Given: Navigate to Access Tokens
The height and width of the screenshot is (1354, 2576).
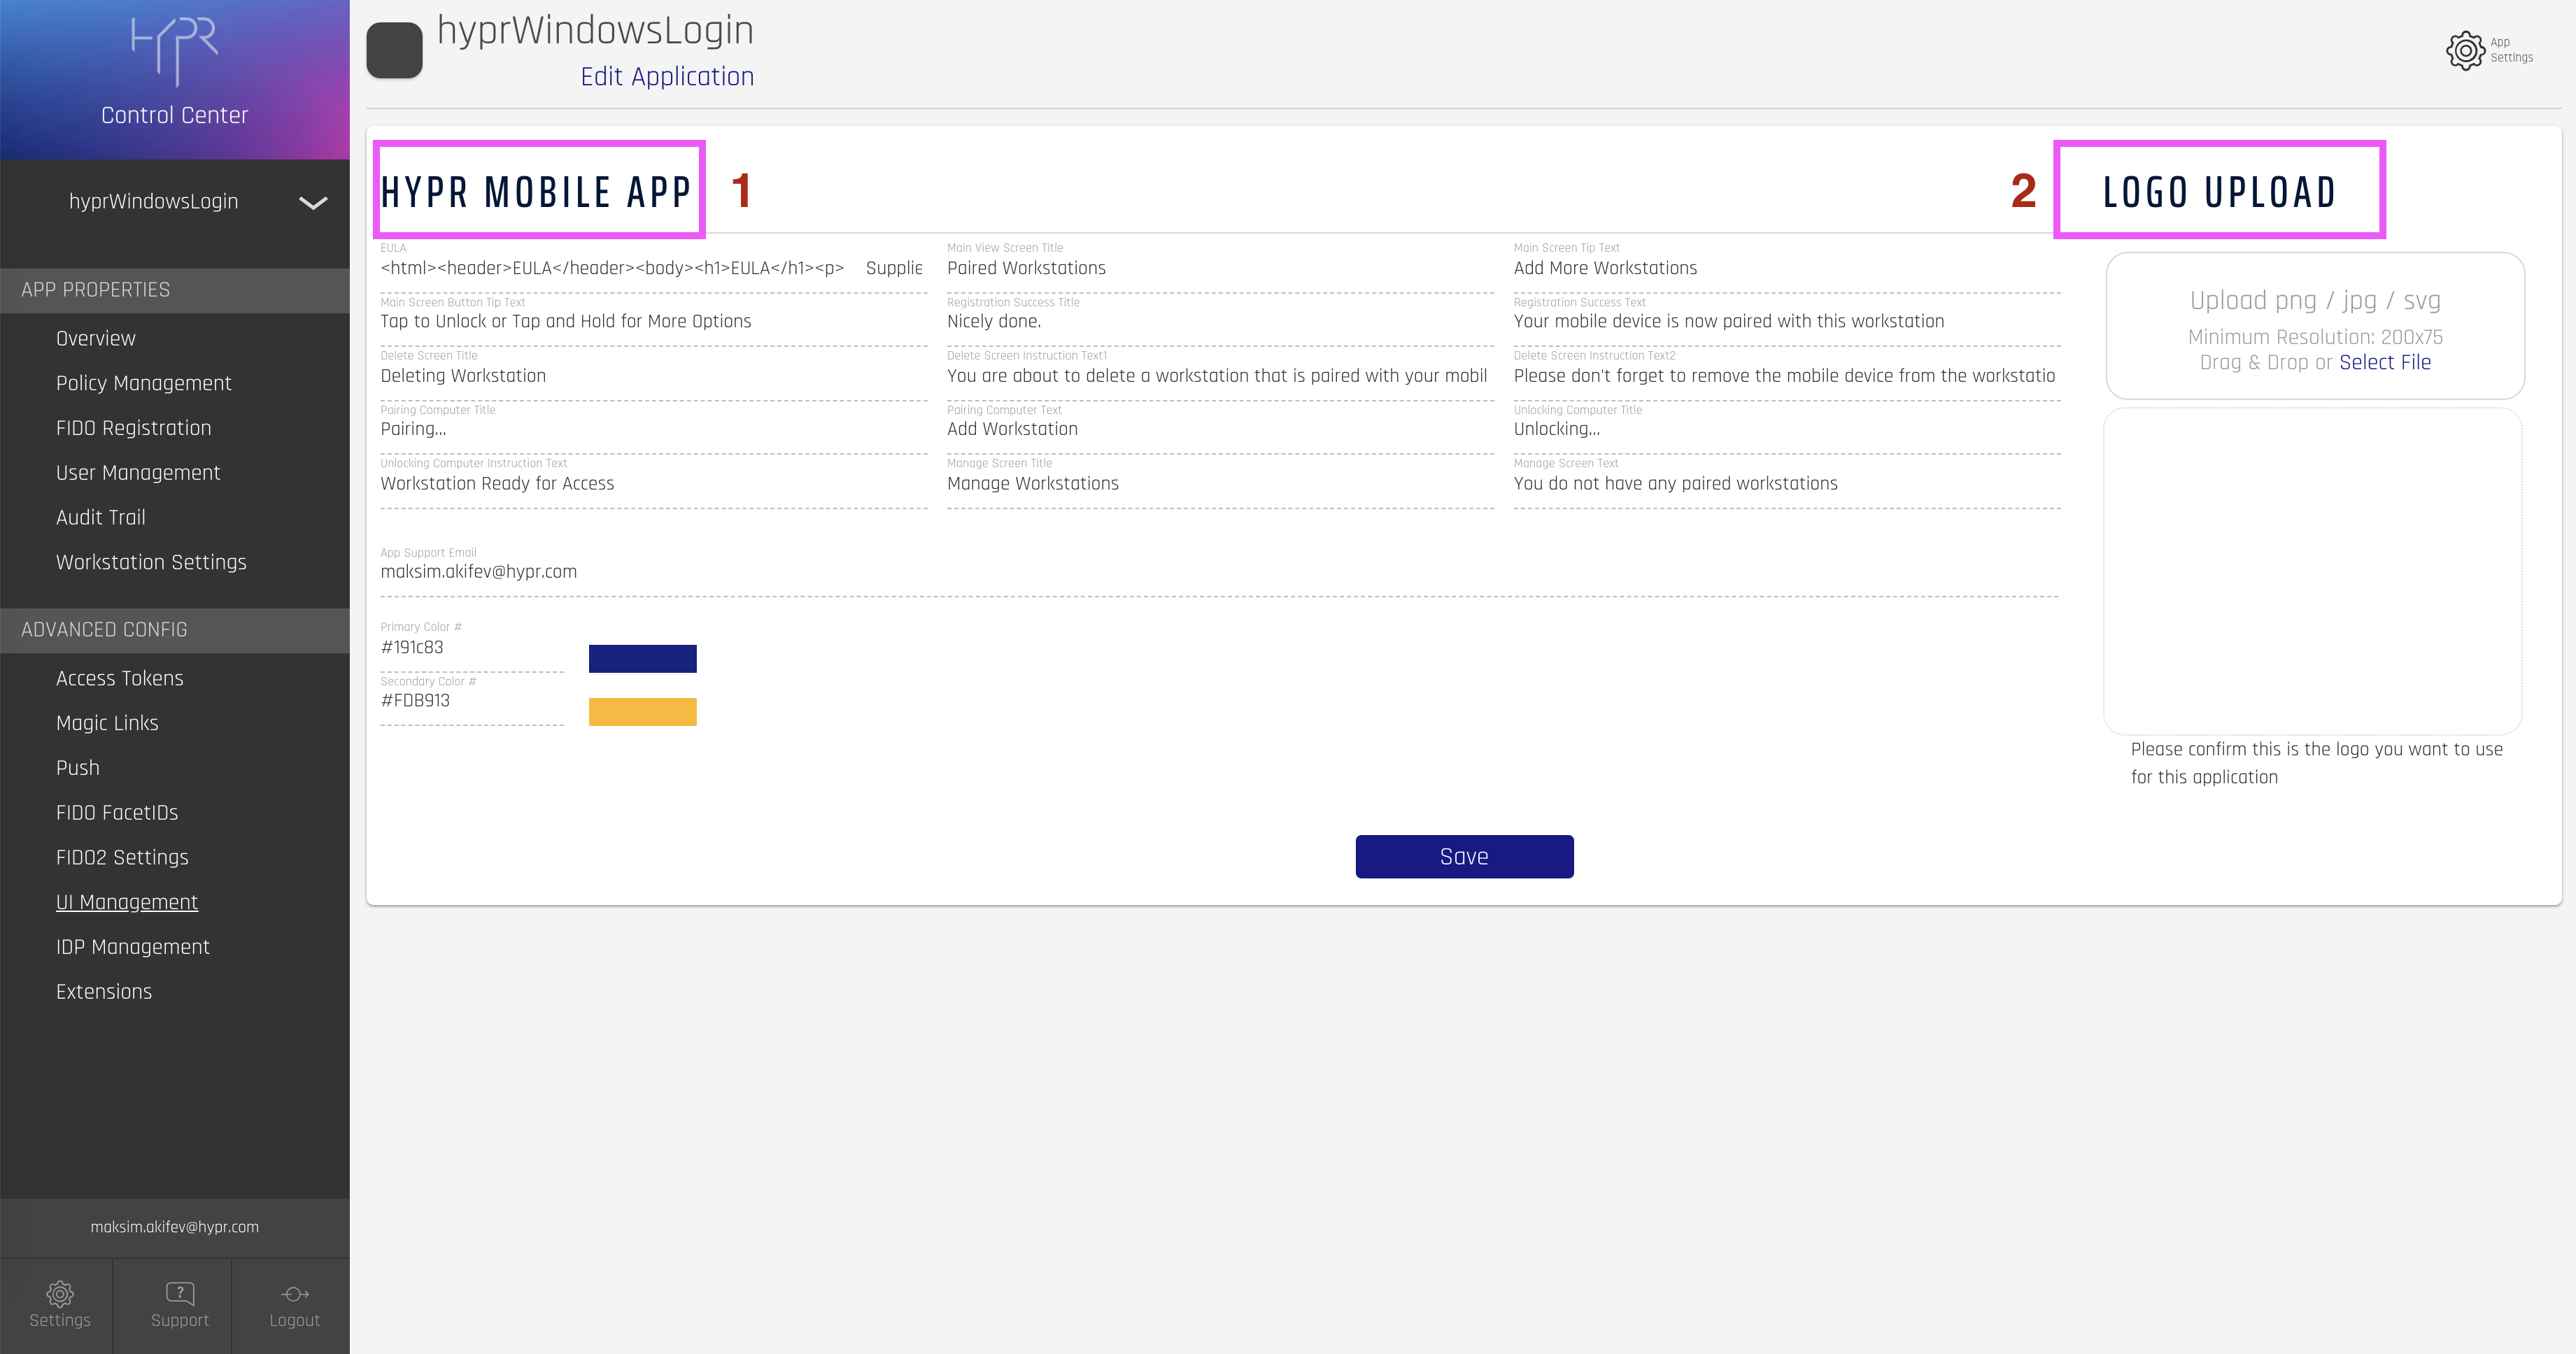Looking at the screenshot, I should 120,678.
